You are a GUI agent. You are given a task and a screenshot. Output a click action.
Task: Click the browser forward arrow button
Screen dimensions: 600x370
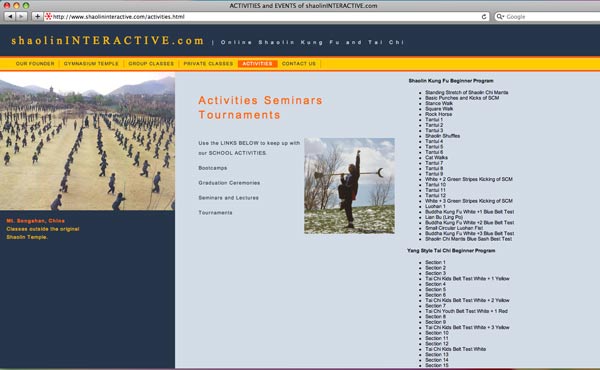click(x=21, y=16)
